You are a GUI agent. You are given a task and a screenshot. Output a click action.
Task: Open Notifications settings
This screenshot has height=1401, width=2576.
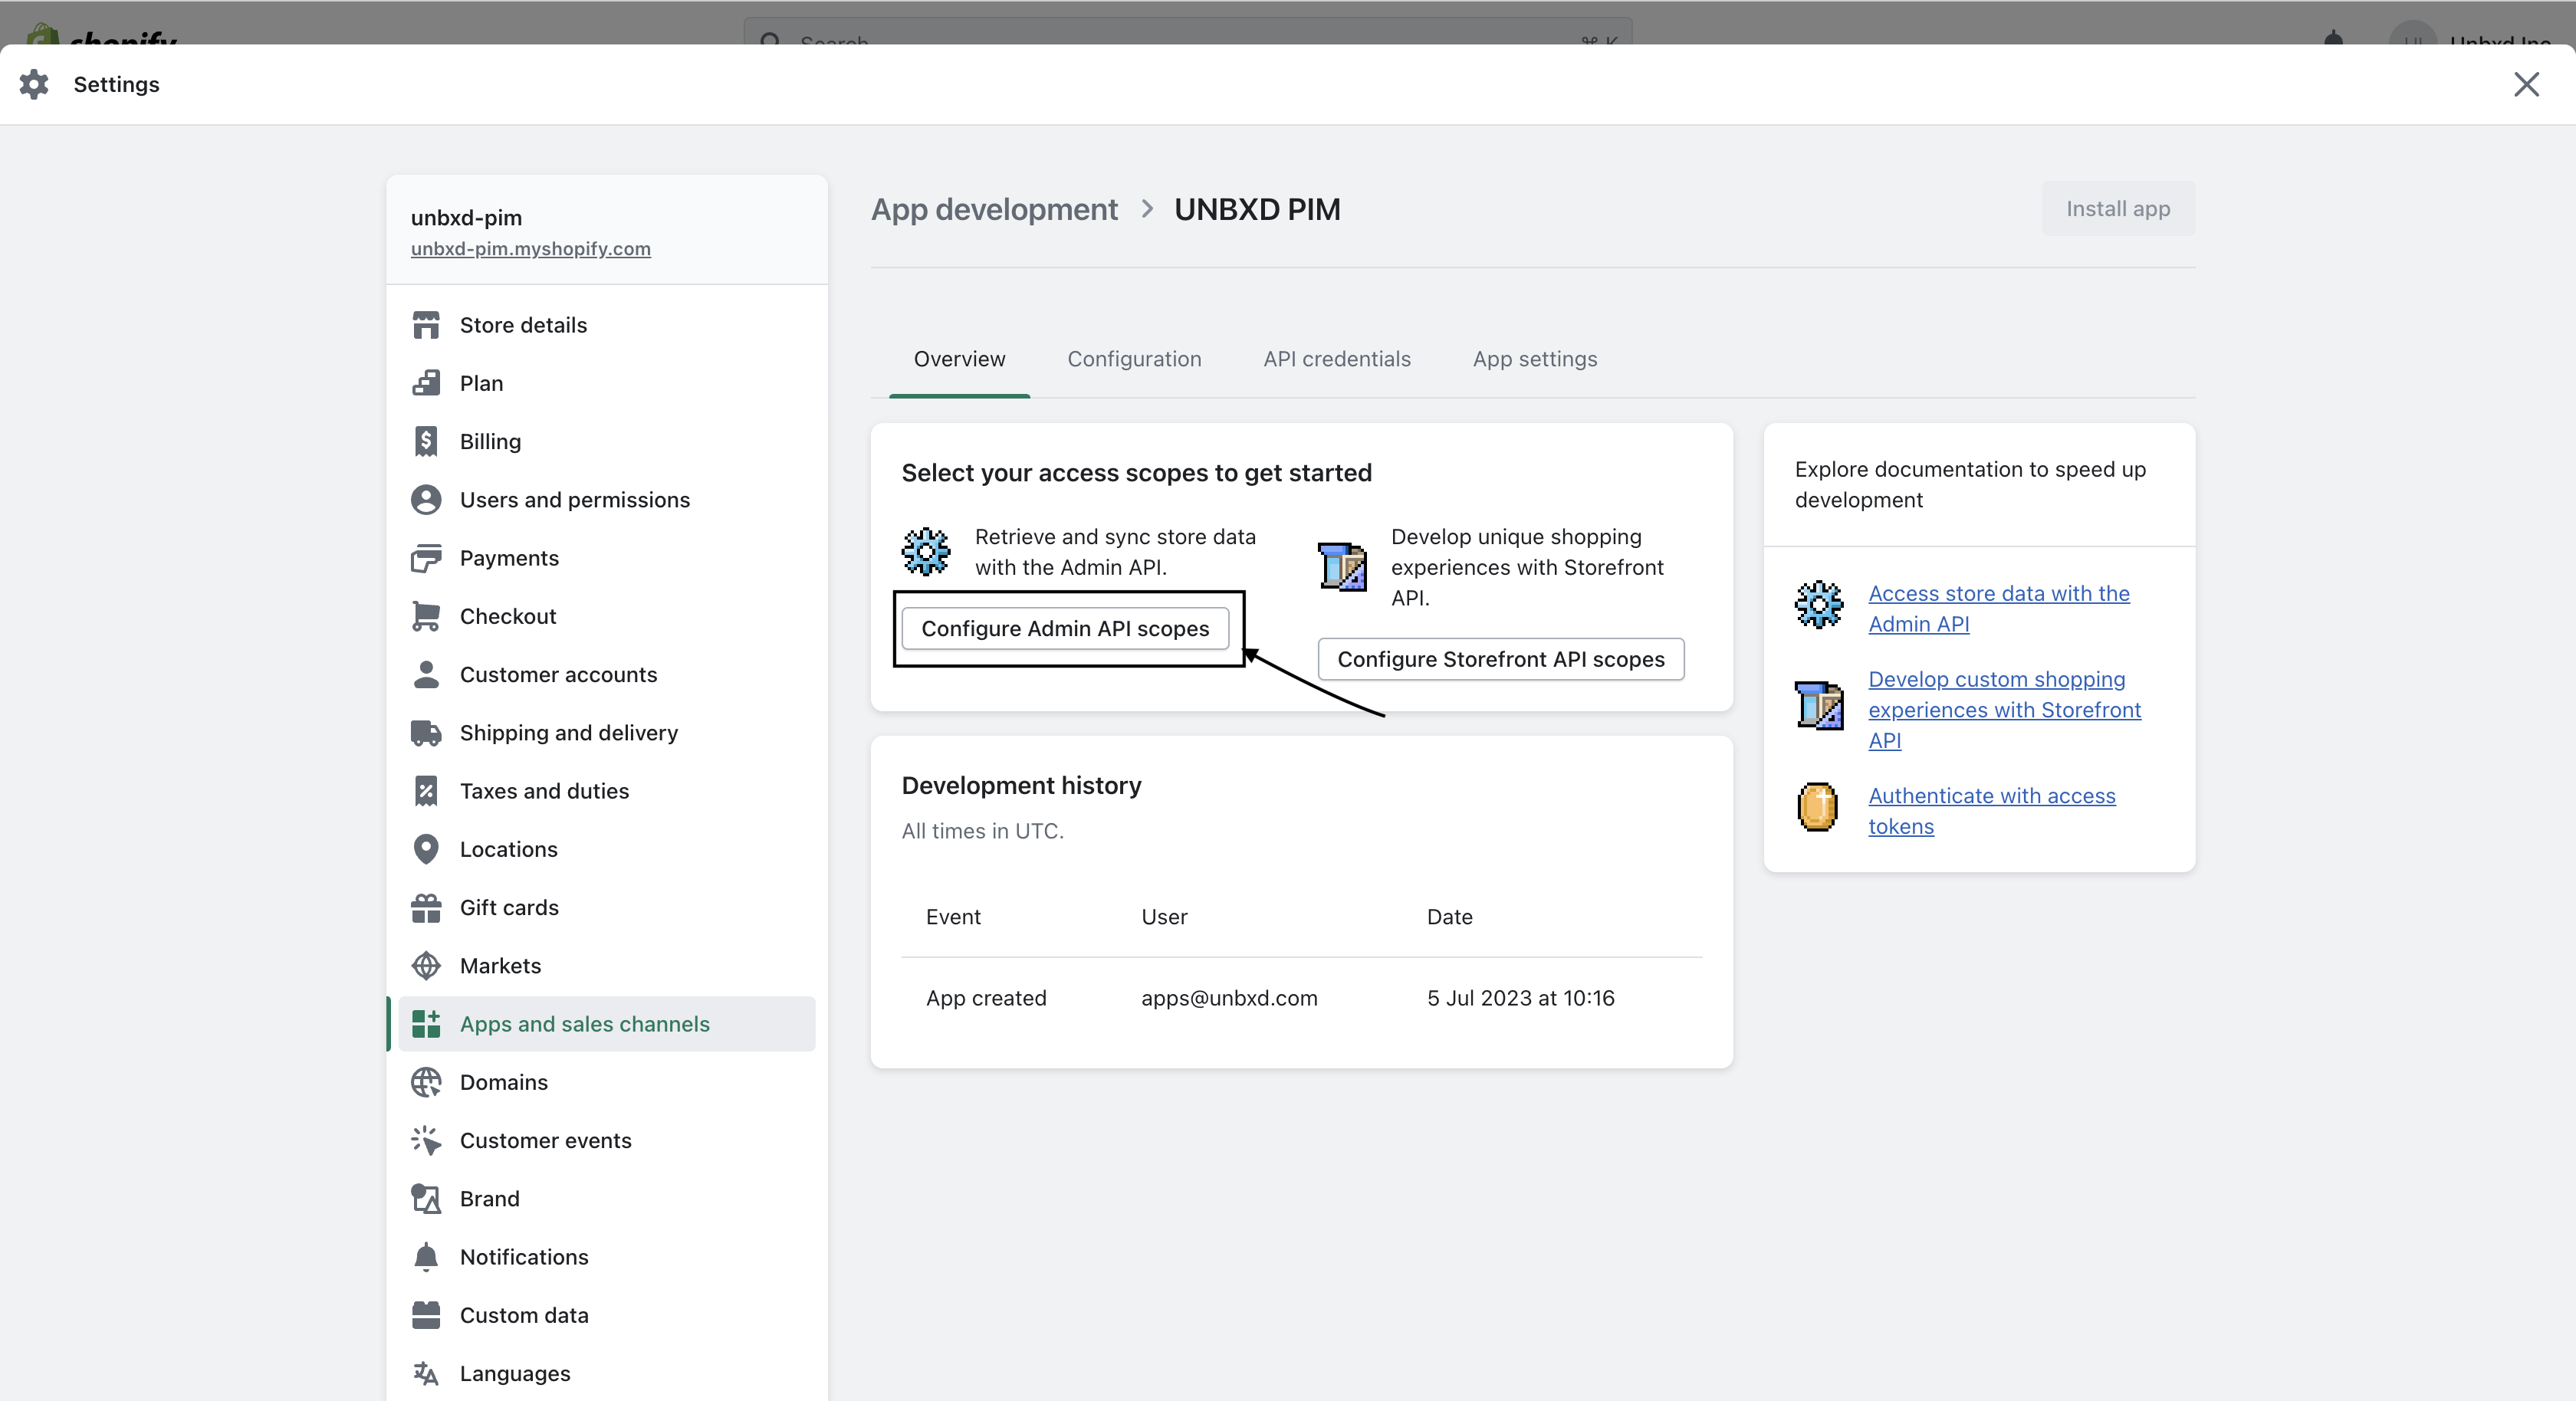pos(606,1257)
